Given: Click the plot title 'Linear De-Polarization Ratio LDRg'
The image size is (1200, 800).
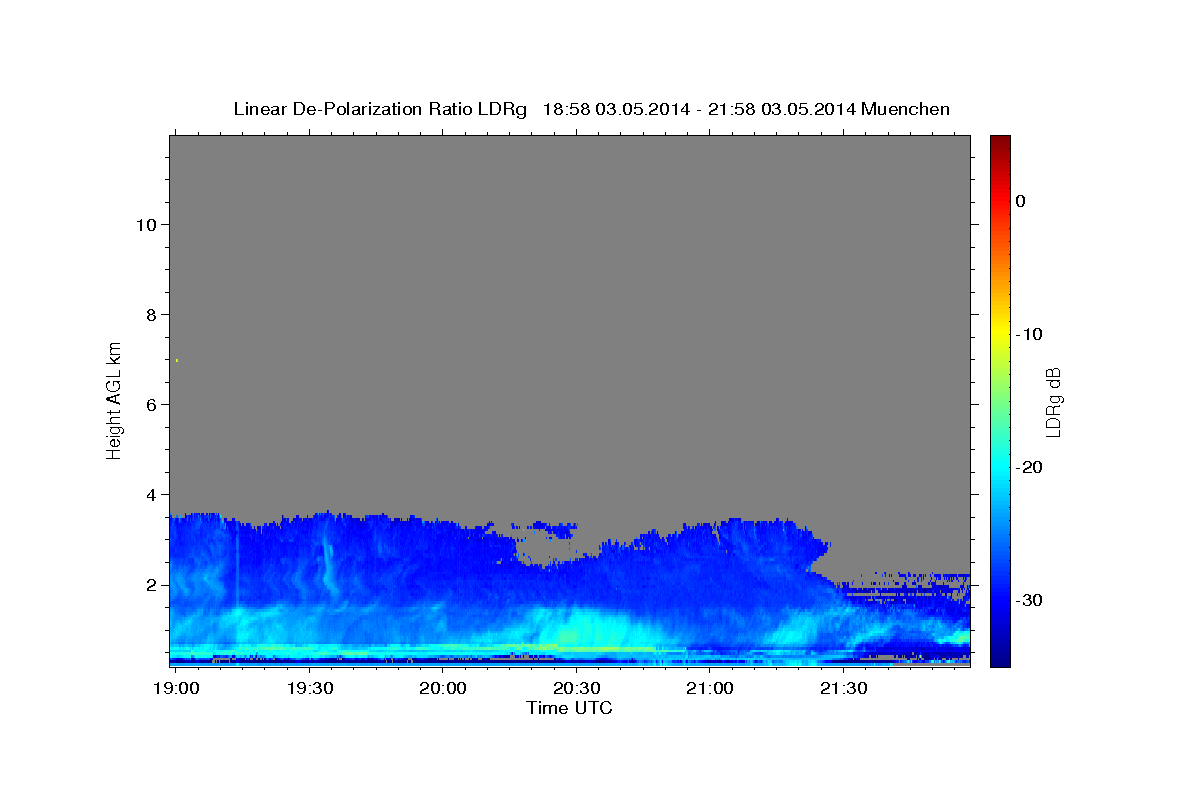Looking at the screenshot, I should coord(379,109).
